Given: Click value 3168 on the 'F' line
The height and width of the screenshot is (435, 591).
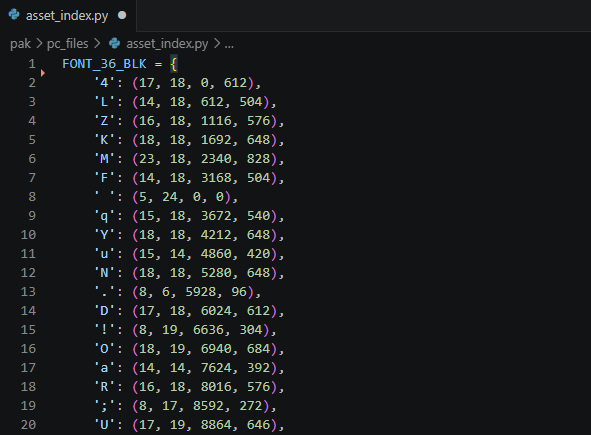Looking at the screenshot, I should point(216,178).
